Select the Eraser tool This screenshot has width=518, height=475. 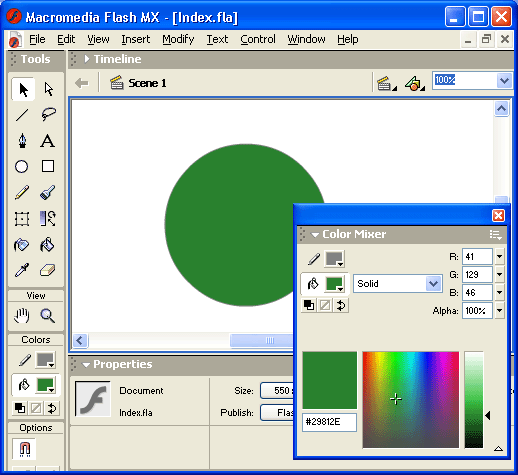48,270
